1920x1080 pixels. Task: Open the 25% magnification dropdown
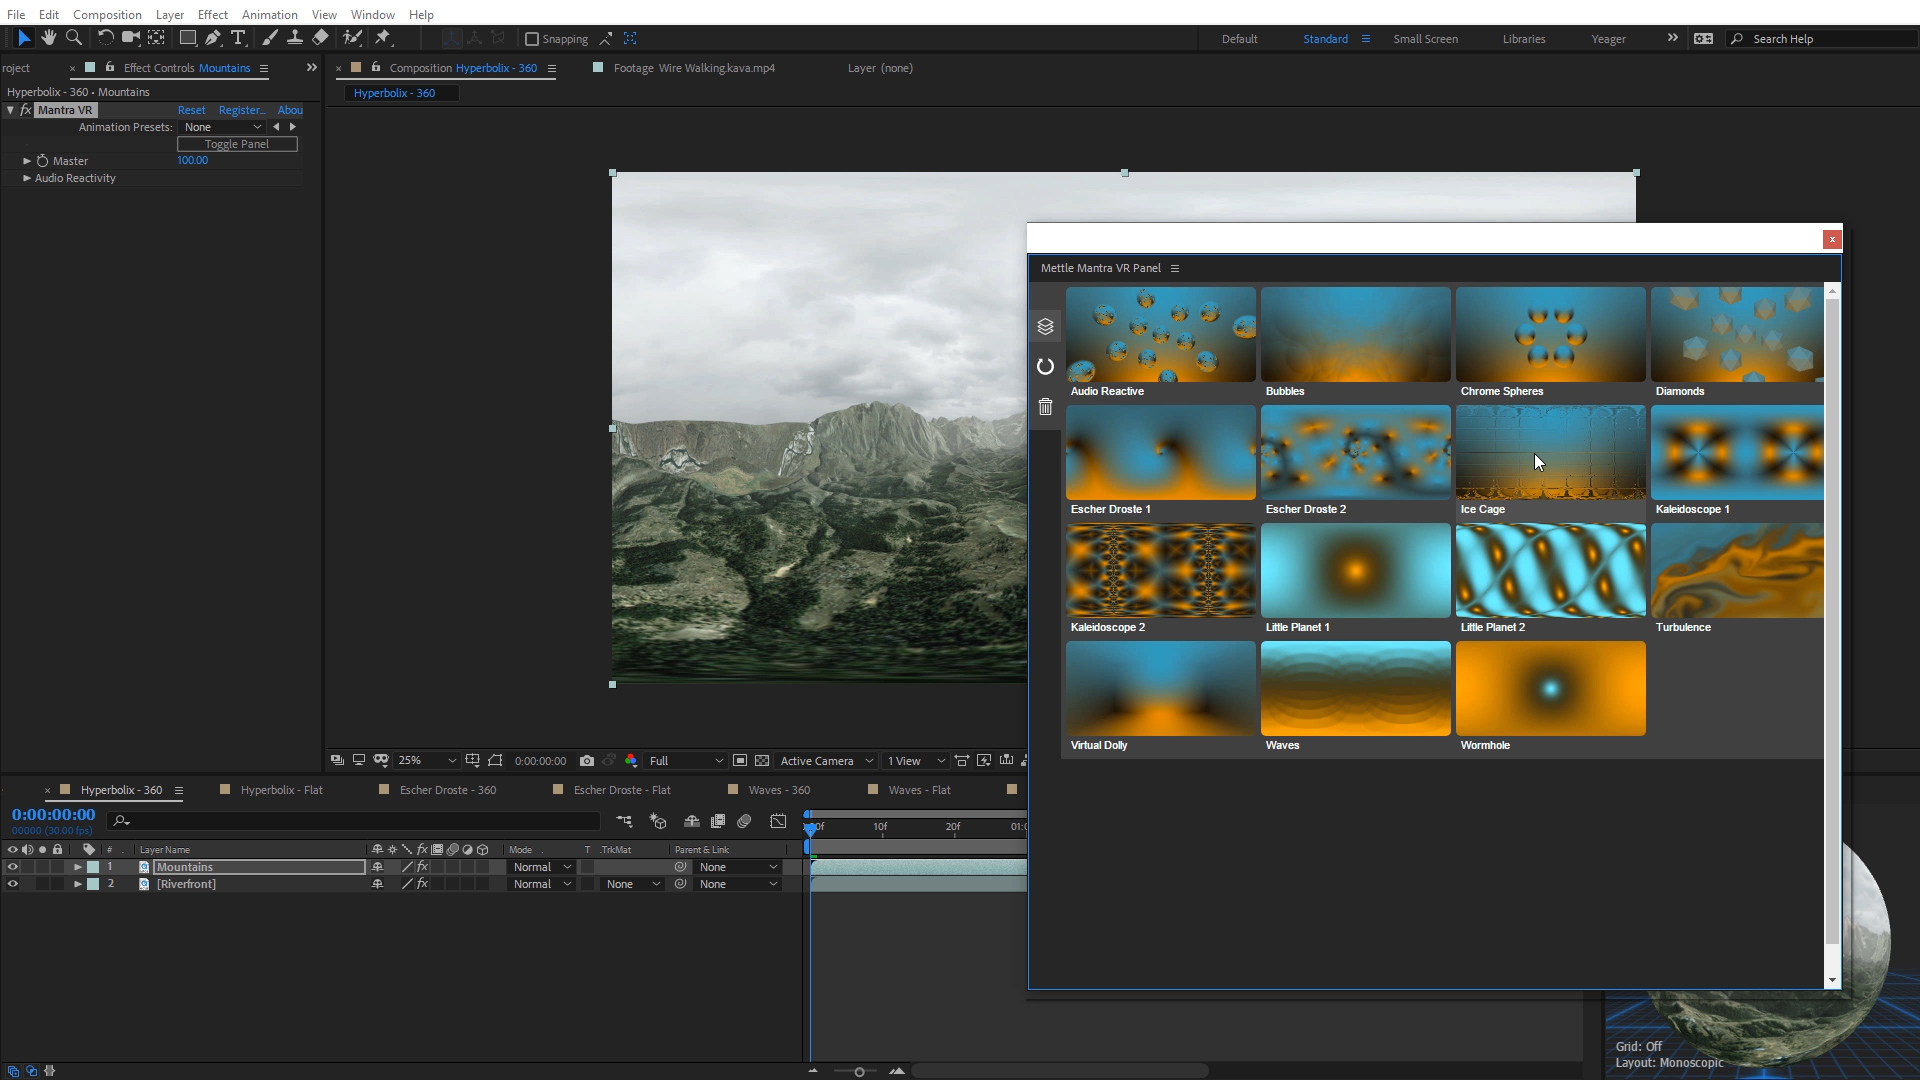click(427, 761)
